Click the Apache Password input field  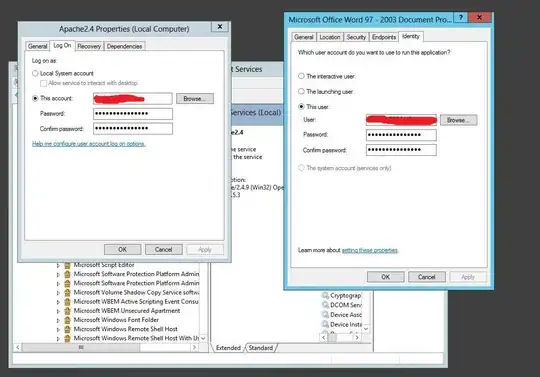[133, 114]
